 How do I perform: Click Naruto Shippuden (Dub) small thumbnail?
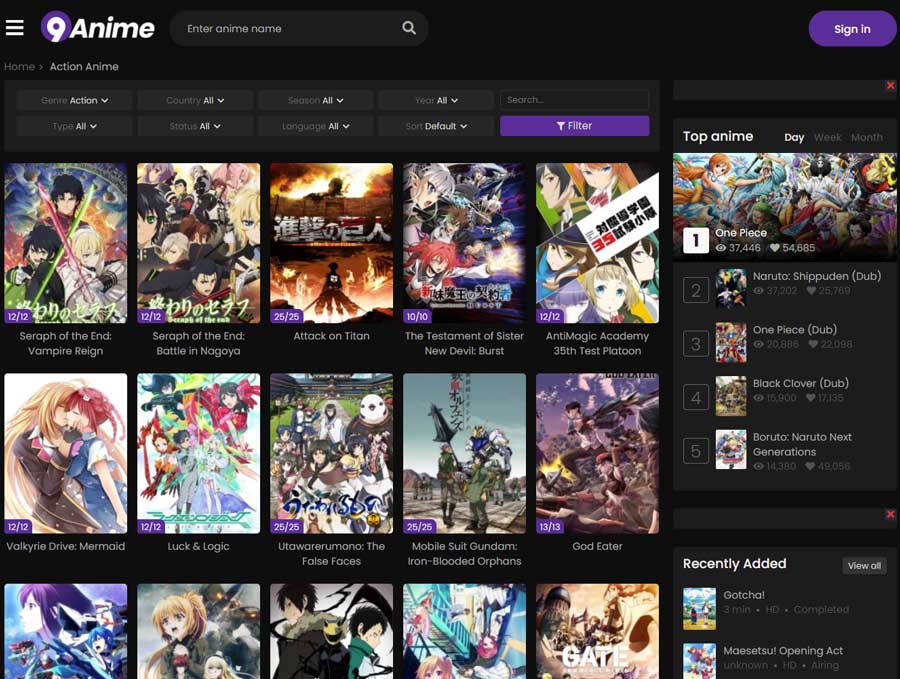(731, 289)
